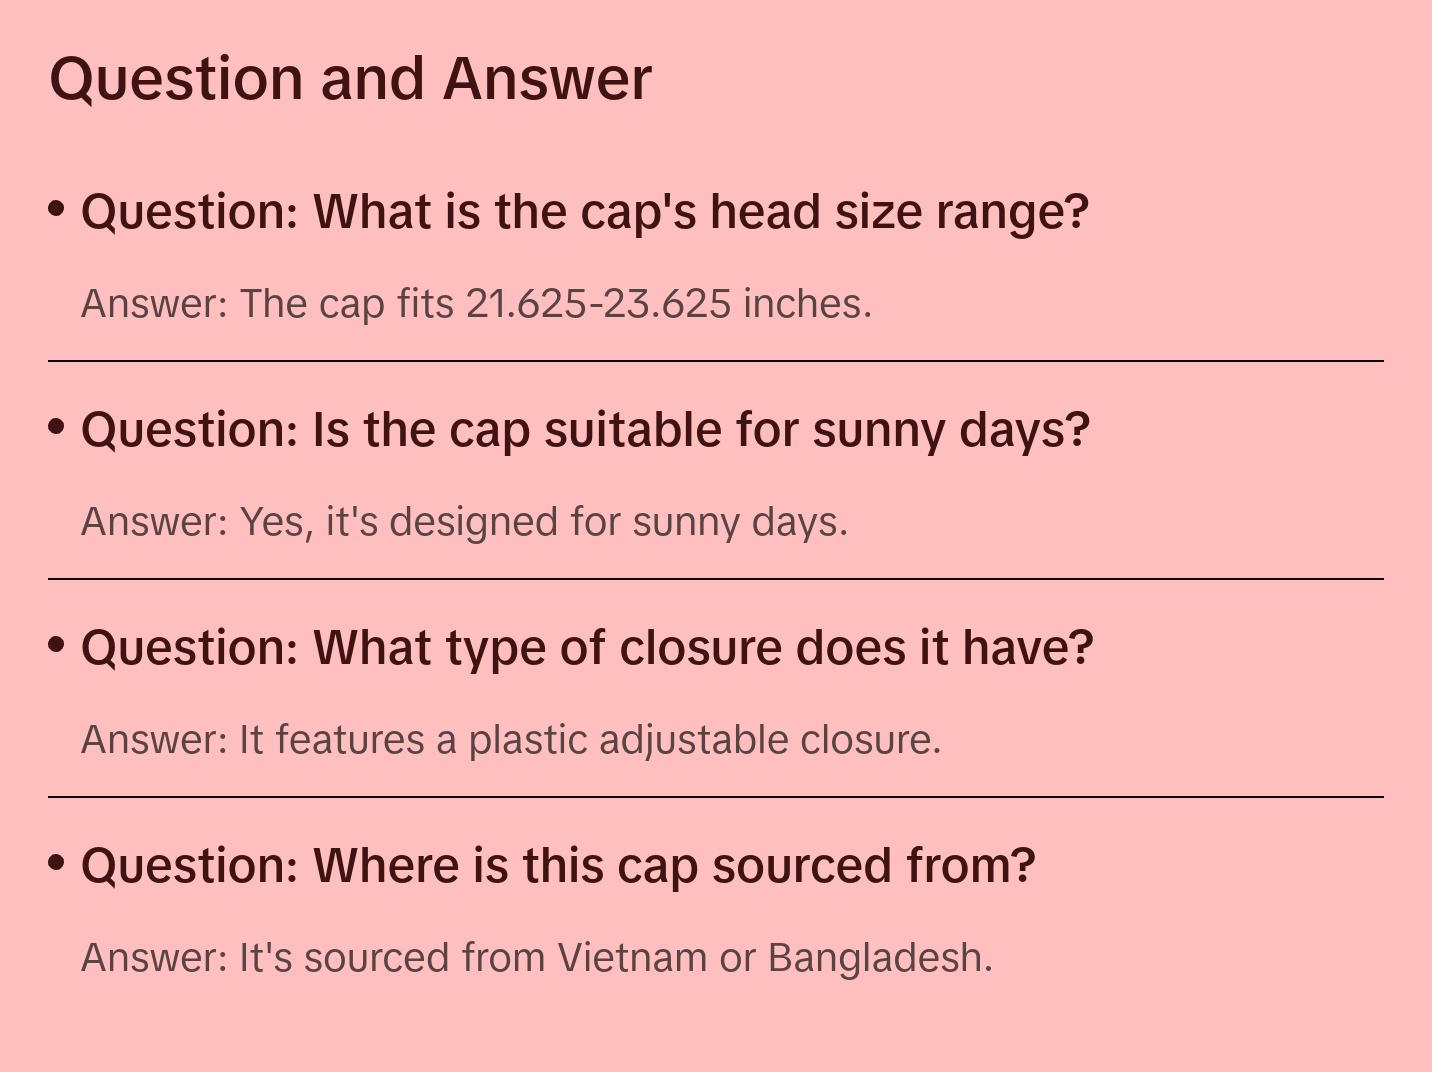Select the question about closure type

[587, 648]
